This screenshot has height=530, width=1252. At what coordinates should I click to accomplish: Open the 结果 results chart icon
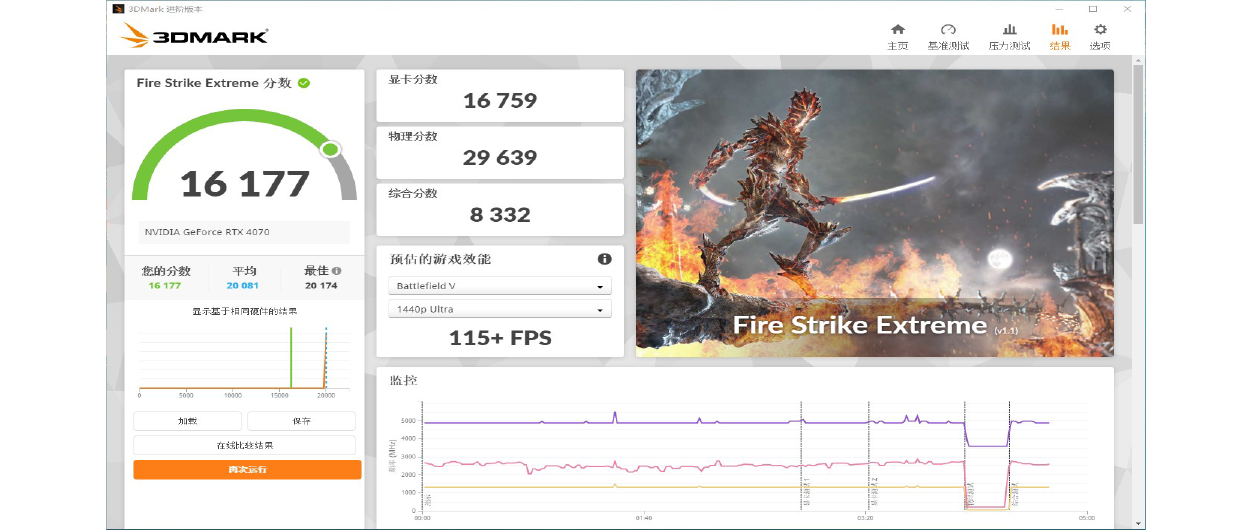(x=1060, y=30)
